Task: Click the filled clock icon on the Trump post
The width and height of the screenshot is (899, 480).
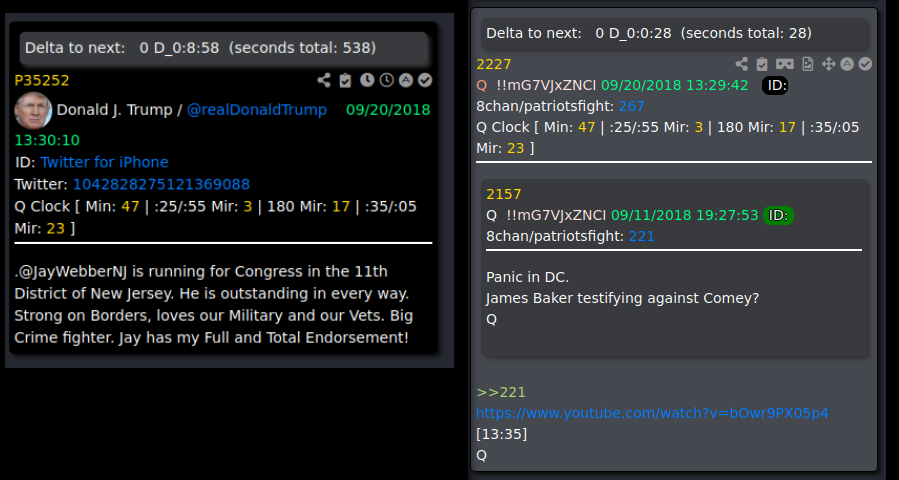Action: (367, 80)
